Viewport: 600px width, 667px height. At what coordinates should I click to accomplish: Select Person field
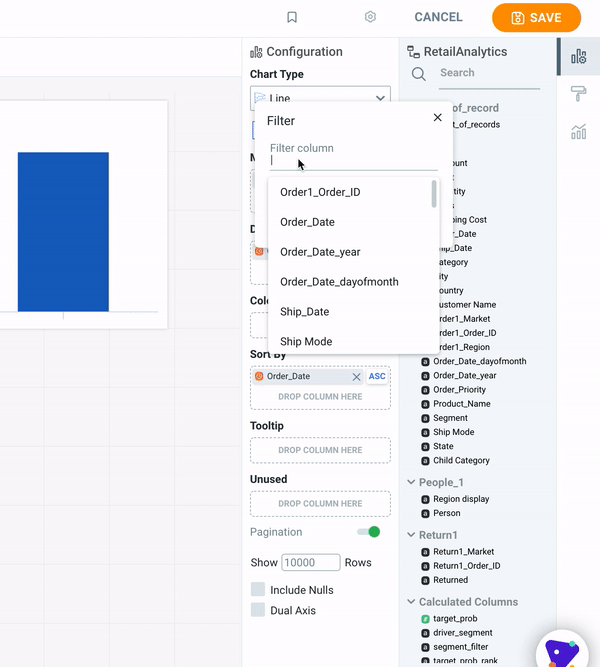pos(447,513)
